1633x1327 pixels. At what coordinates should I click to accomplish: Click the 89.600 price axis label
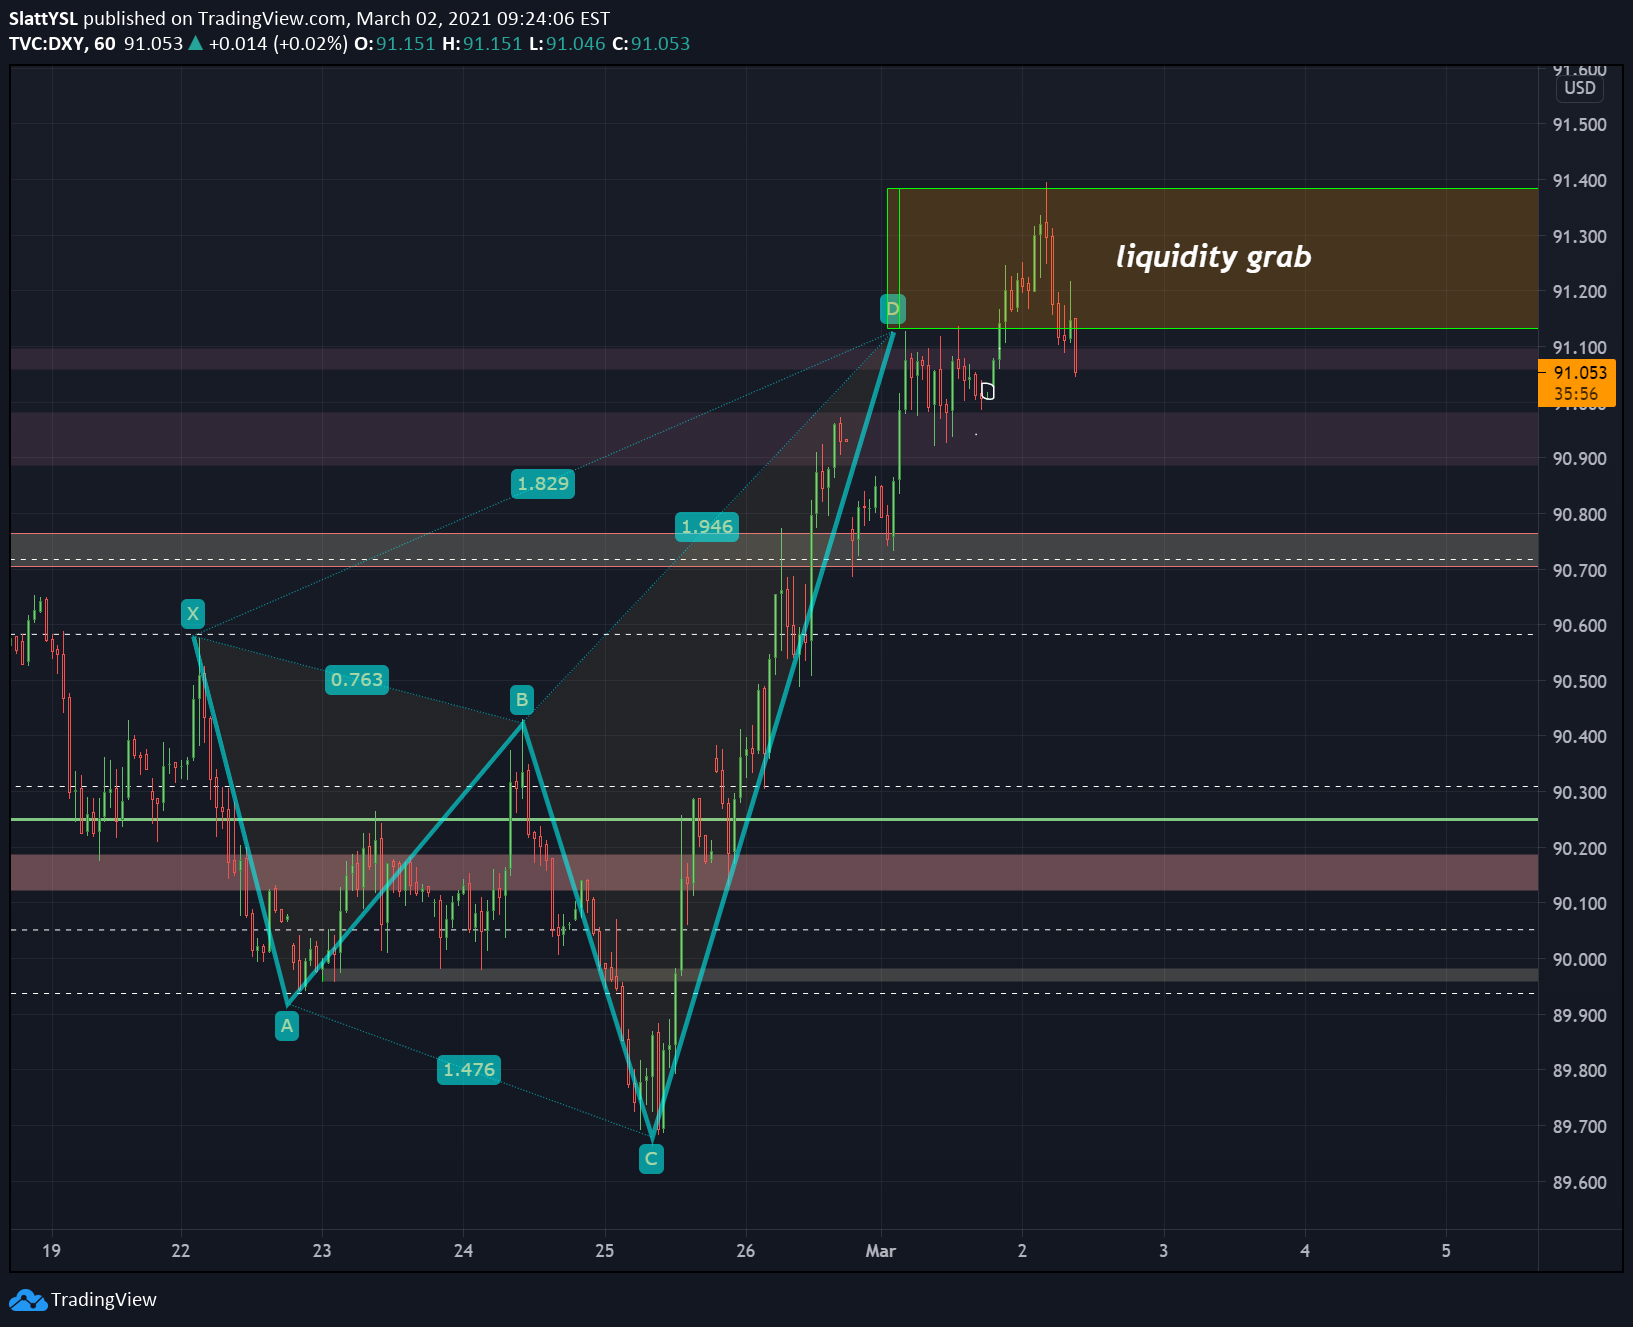click(x=1579, y=1183)
